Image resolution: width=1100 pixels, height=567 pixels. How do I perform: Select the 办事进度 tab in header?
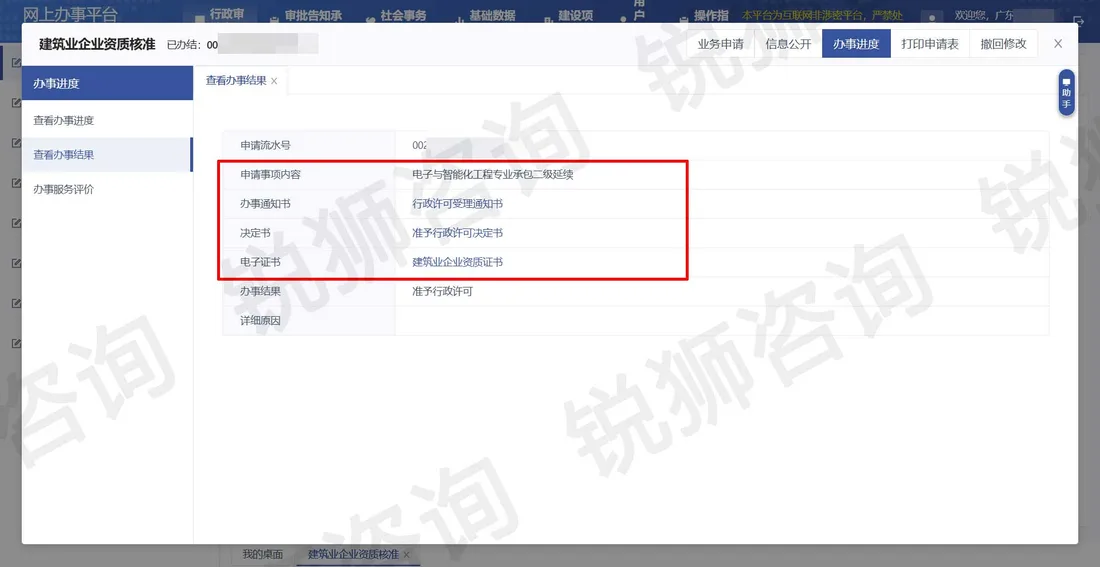point(856,44)
